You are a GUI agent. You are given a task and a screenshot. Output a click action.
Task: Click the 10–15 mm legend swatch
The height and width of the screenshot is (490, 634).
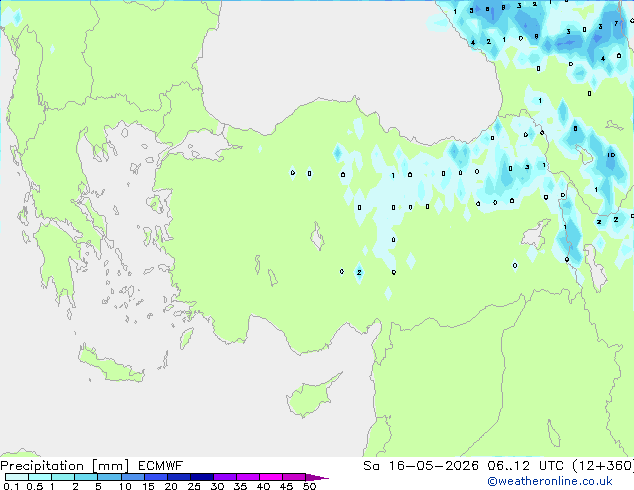[132, 477]
